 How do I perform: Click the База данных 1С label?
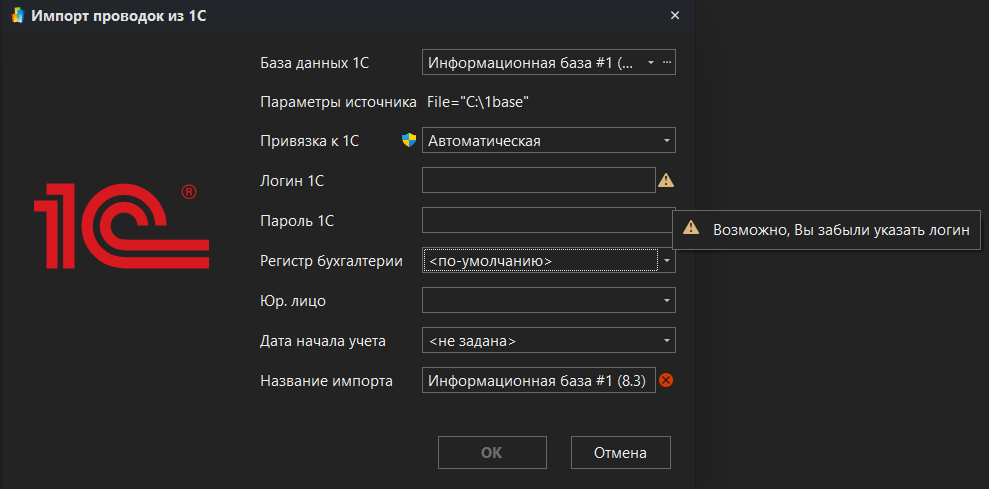pyautogui.click(x=314, y=63)
